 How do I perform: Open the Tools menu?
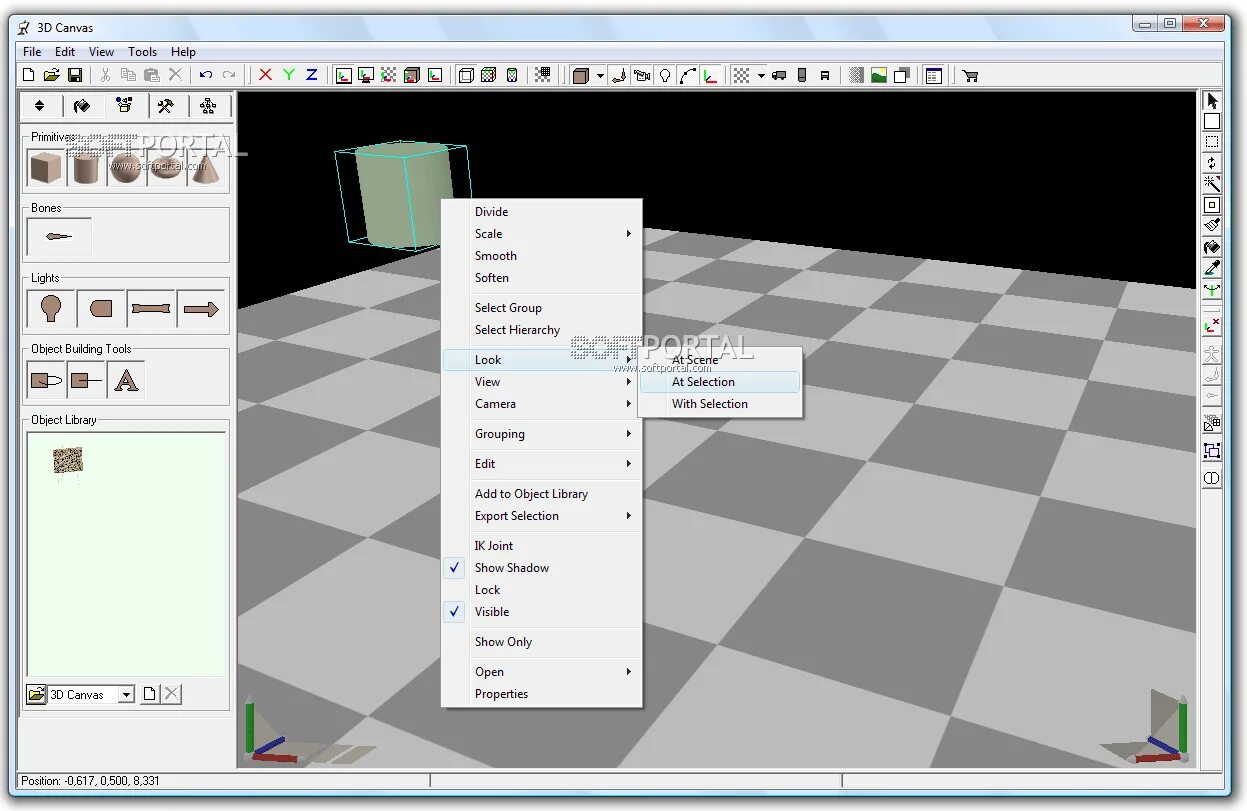point(143,52)
